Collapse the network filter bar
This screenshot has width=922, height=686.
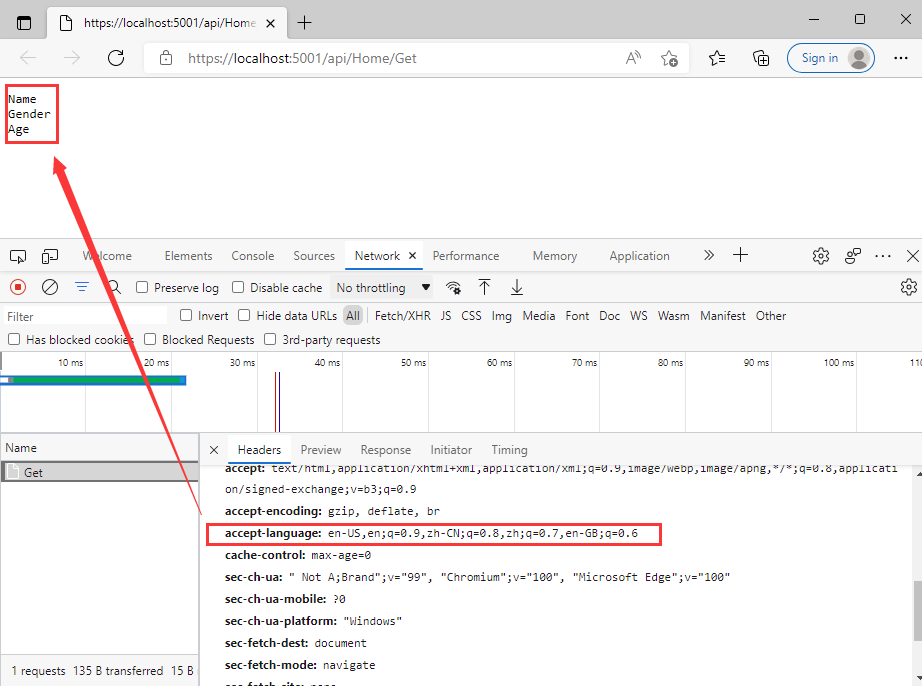click(81, 287)
